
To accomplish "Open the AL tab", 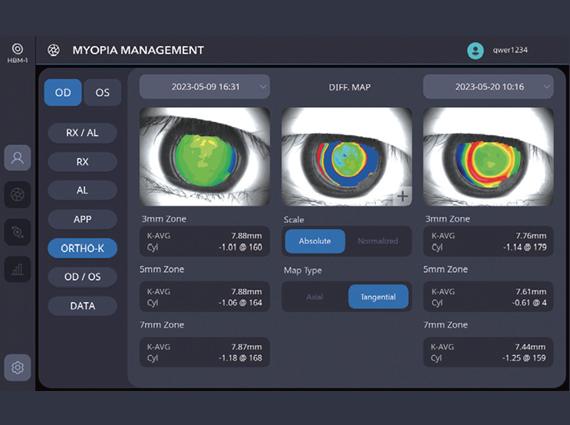I will tap(83, 190).
